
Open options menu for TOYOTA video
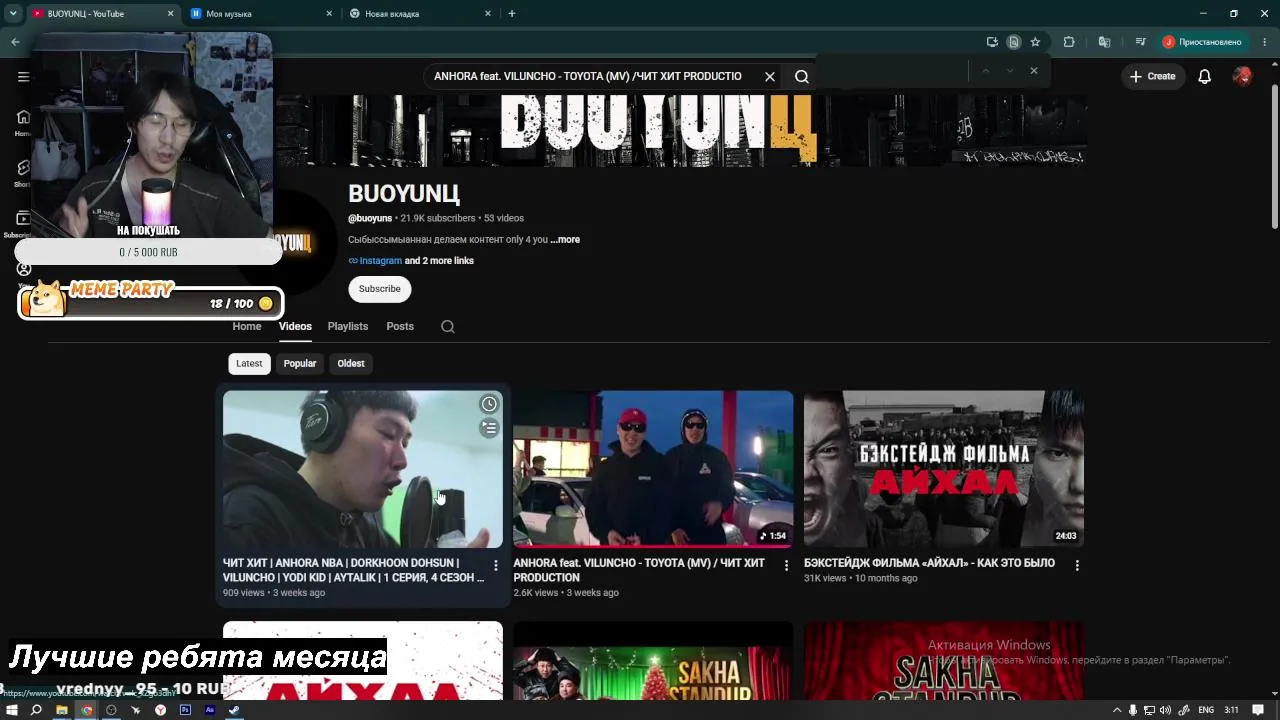pos(786,566)
